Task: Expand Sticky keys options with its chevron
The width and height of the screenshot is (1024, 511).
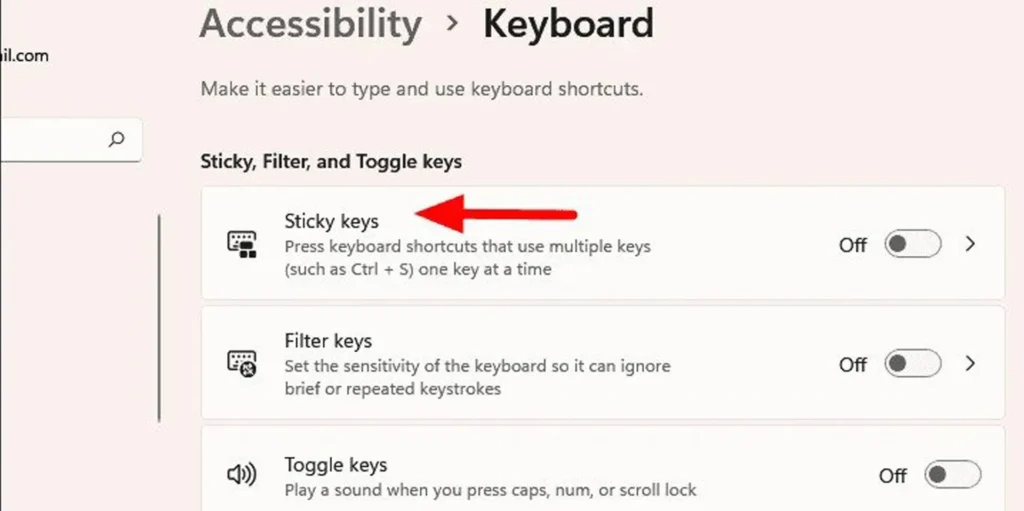Action: 970,244
